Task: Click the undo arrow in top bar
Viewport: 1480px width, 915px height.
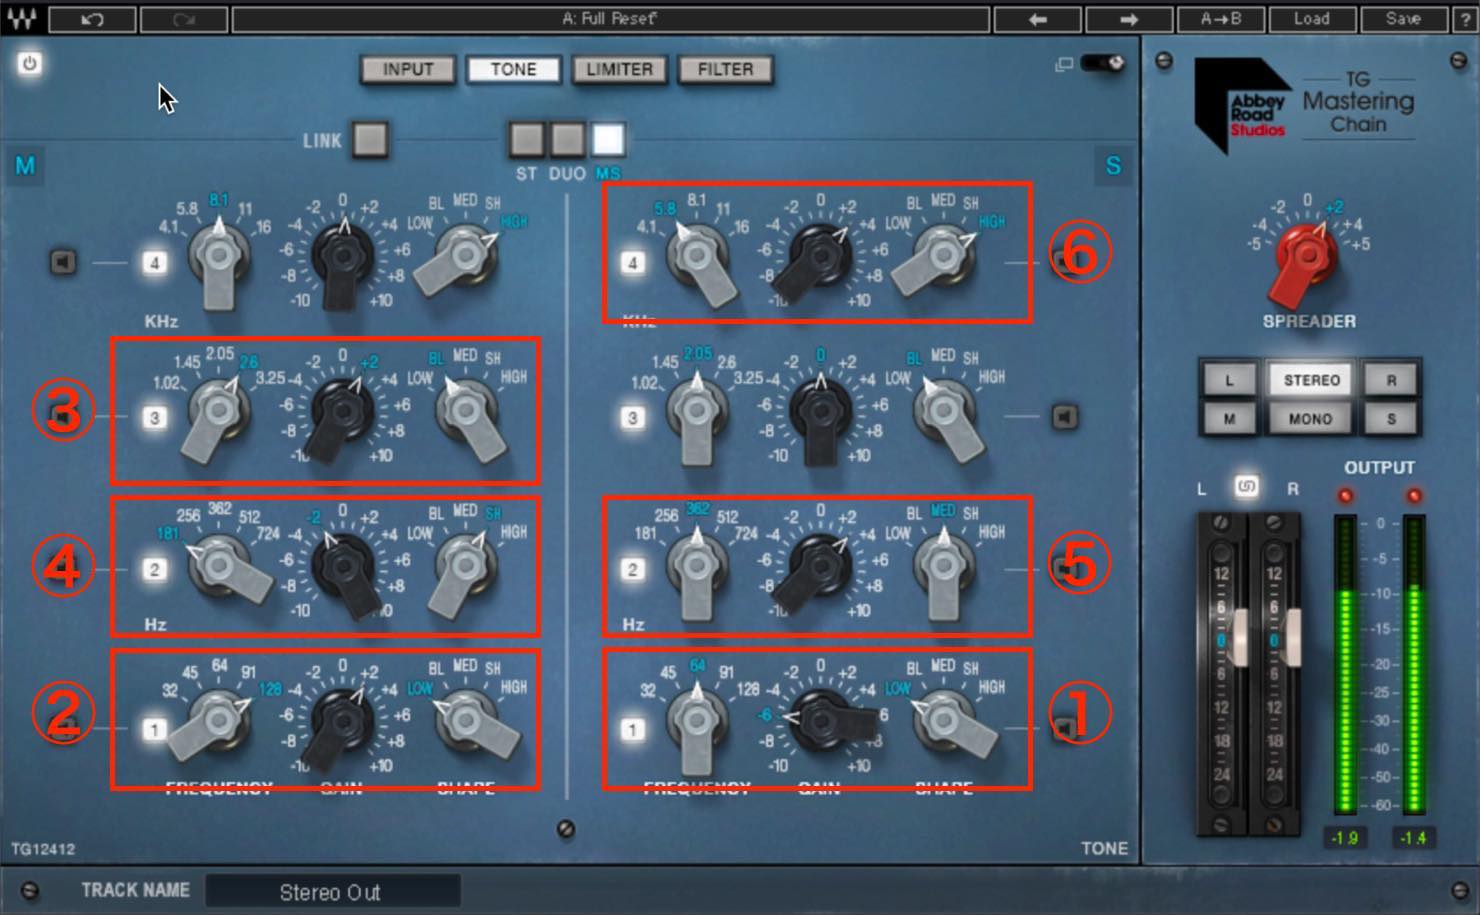Action: coord(92,19)
